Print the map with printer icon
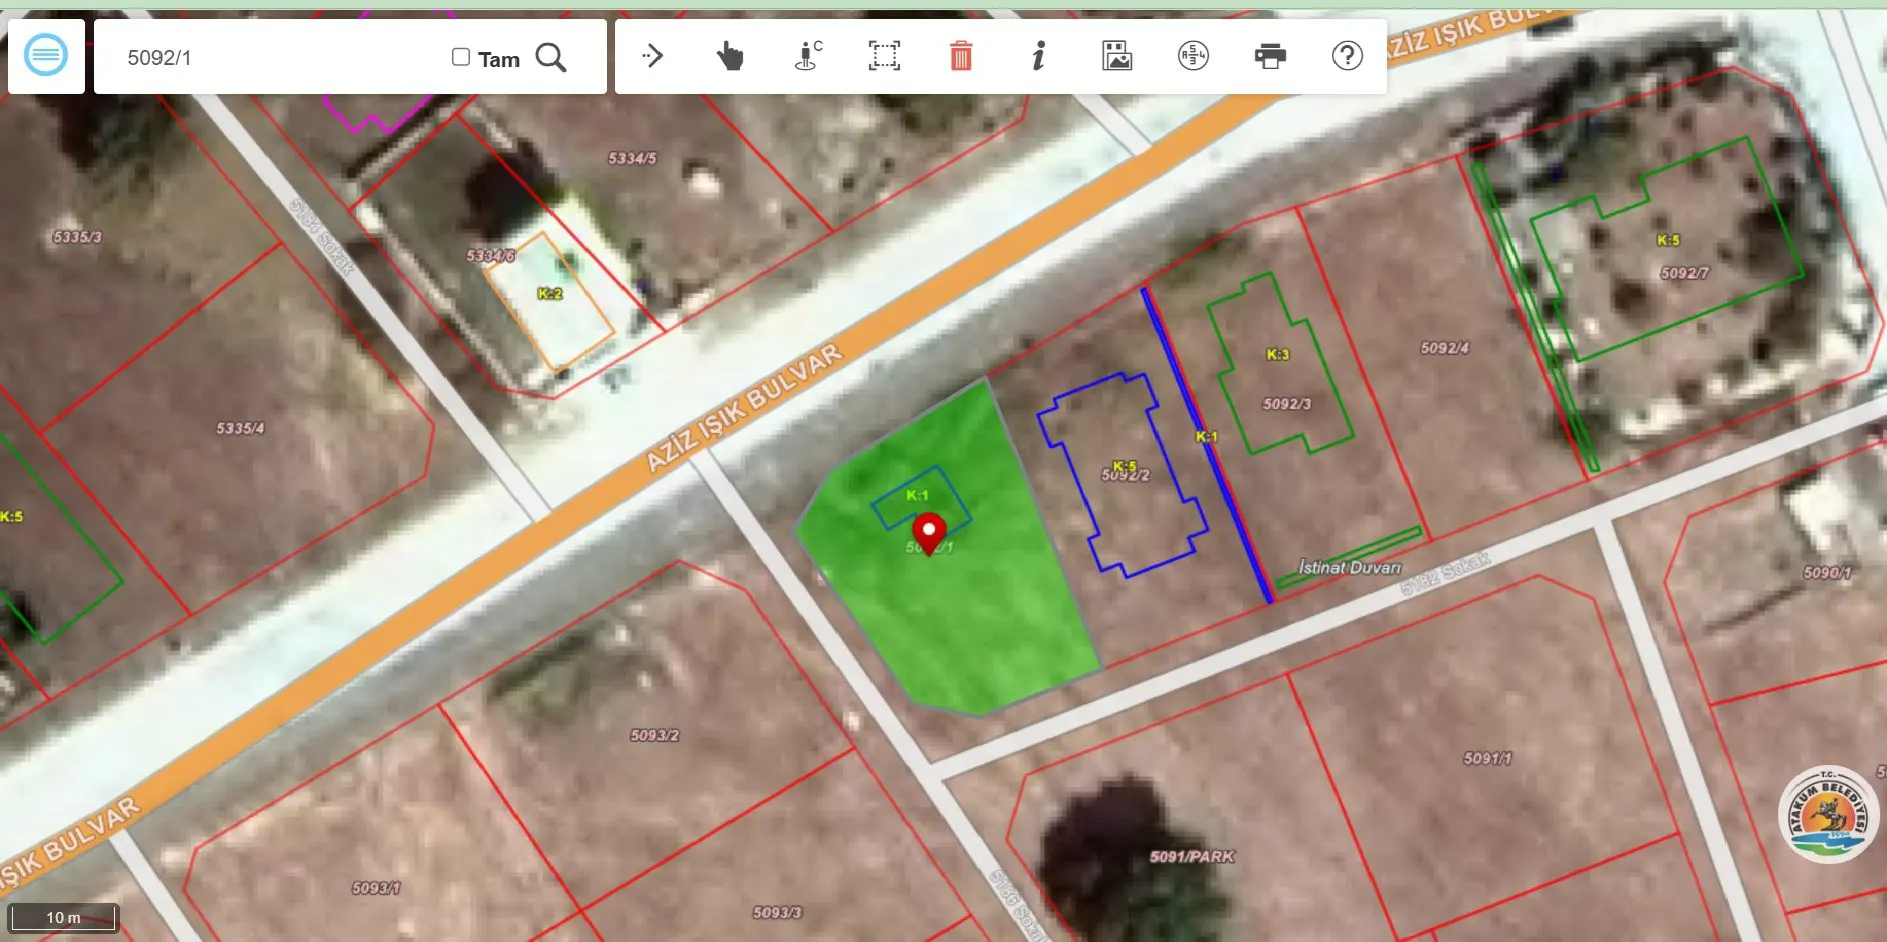The height and width of the screenshot is (942, 1887). coord(1270,55)
